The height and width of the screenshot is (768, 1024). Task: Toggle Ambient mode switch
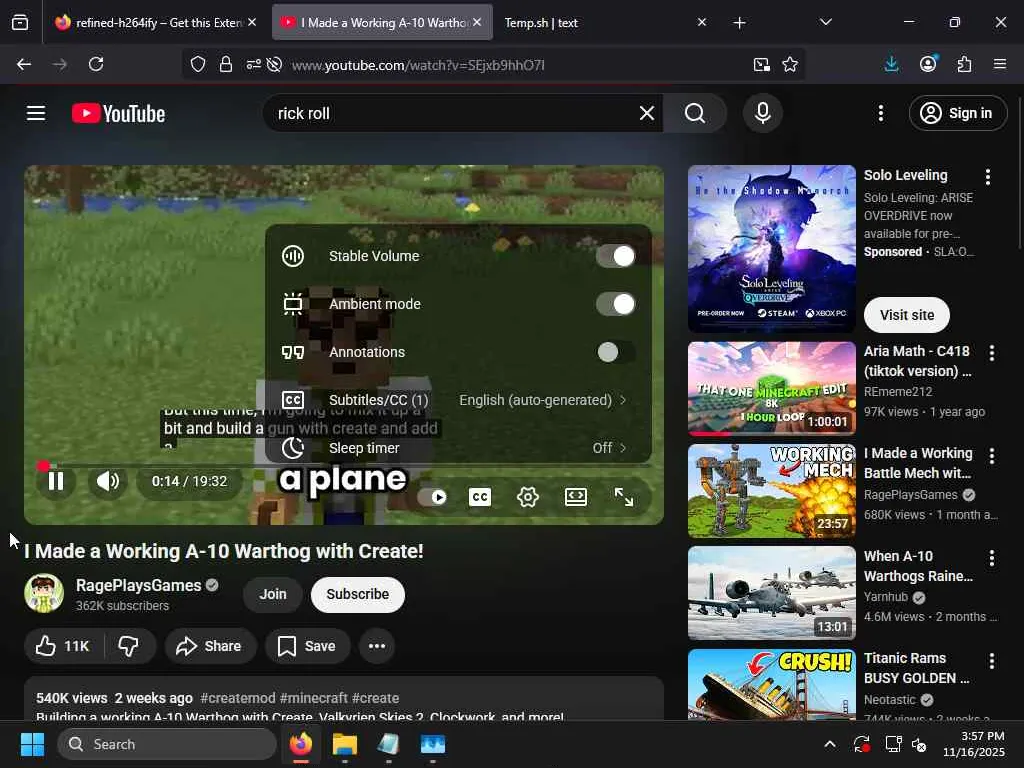pyautogui.click(x=616, y=304)
